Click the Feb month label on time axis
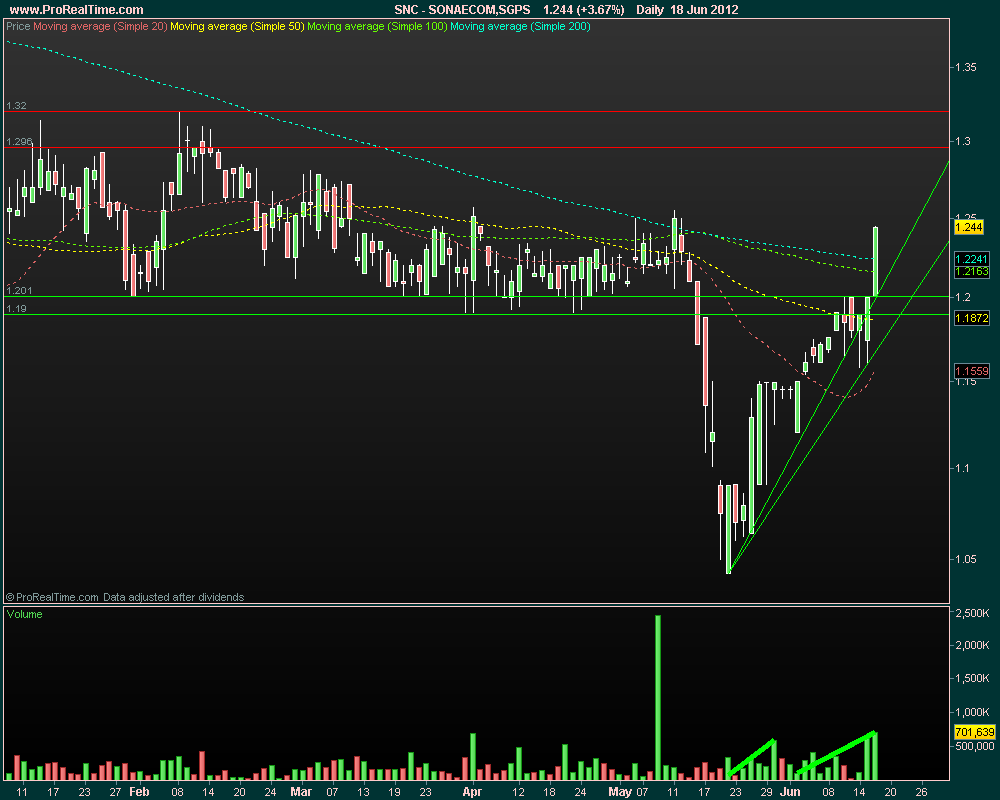This screenshot has height=800, width=1000. [x=139, y=792]
